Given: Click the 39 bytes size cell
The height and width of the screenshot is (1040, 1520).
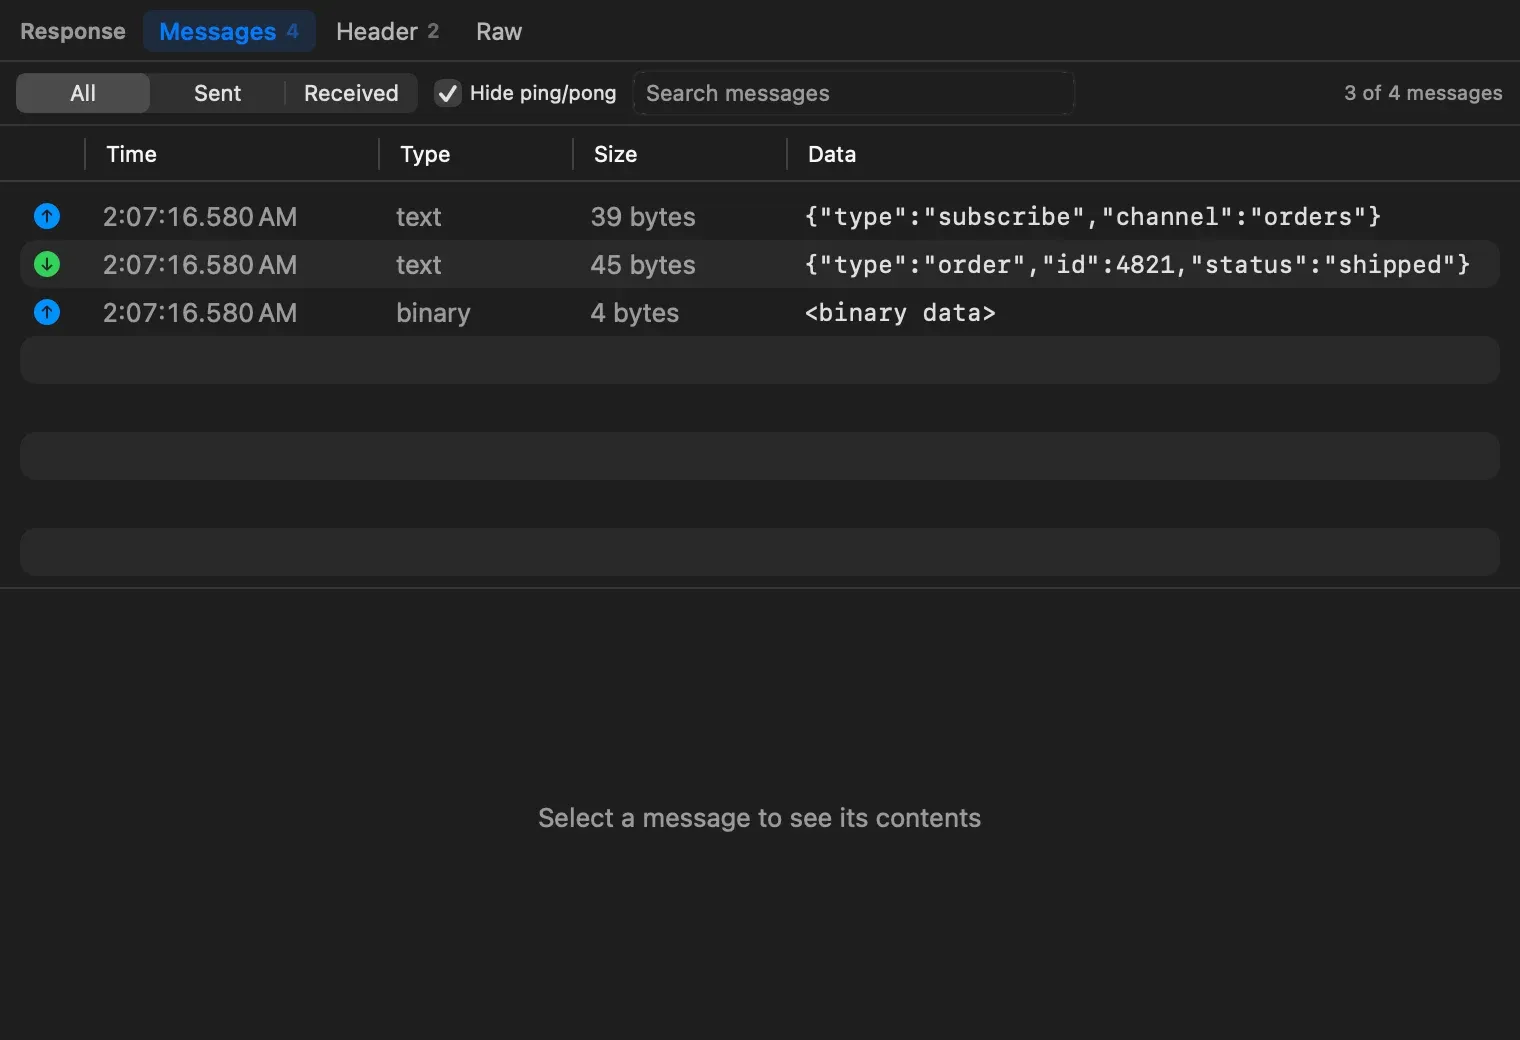Looking at the screenshot, I should point(643,216).
